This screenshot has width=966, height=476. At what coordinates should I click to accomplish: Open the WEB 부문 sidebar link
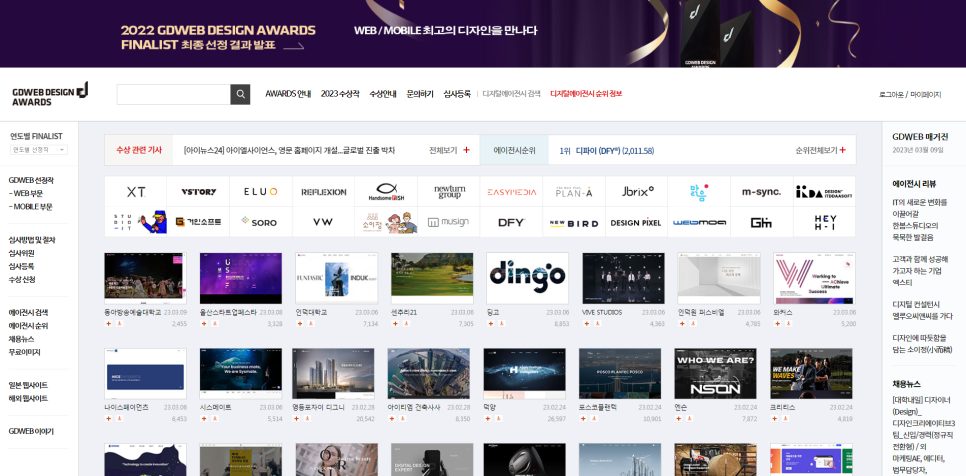26,193
